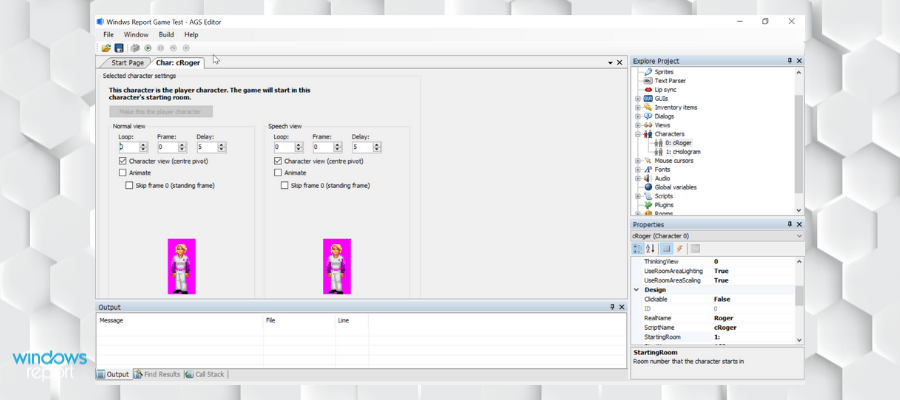Sort Properties alphabetically
This screenshot has width=900, height=400.
point(650,248)
